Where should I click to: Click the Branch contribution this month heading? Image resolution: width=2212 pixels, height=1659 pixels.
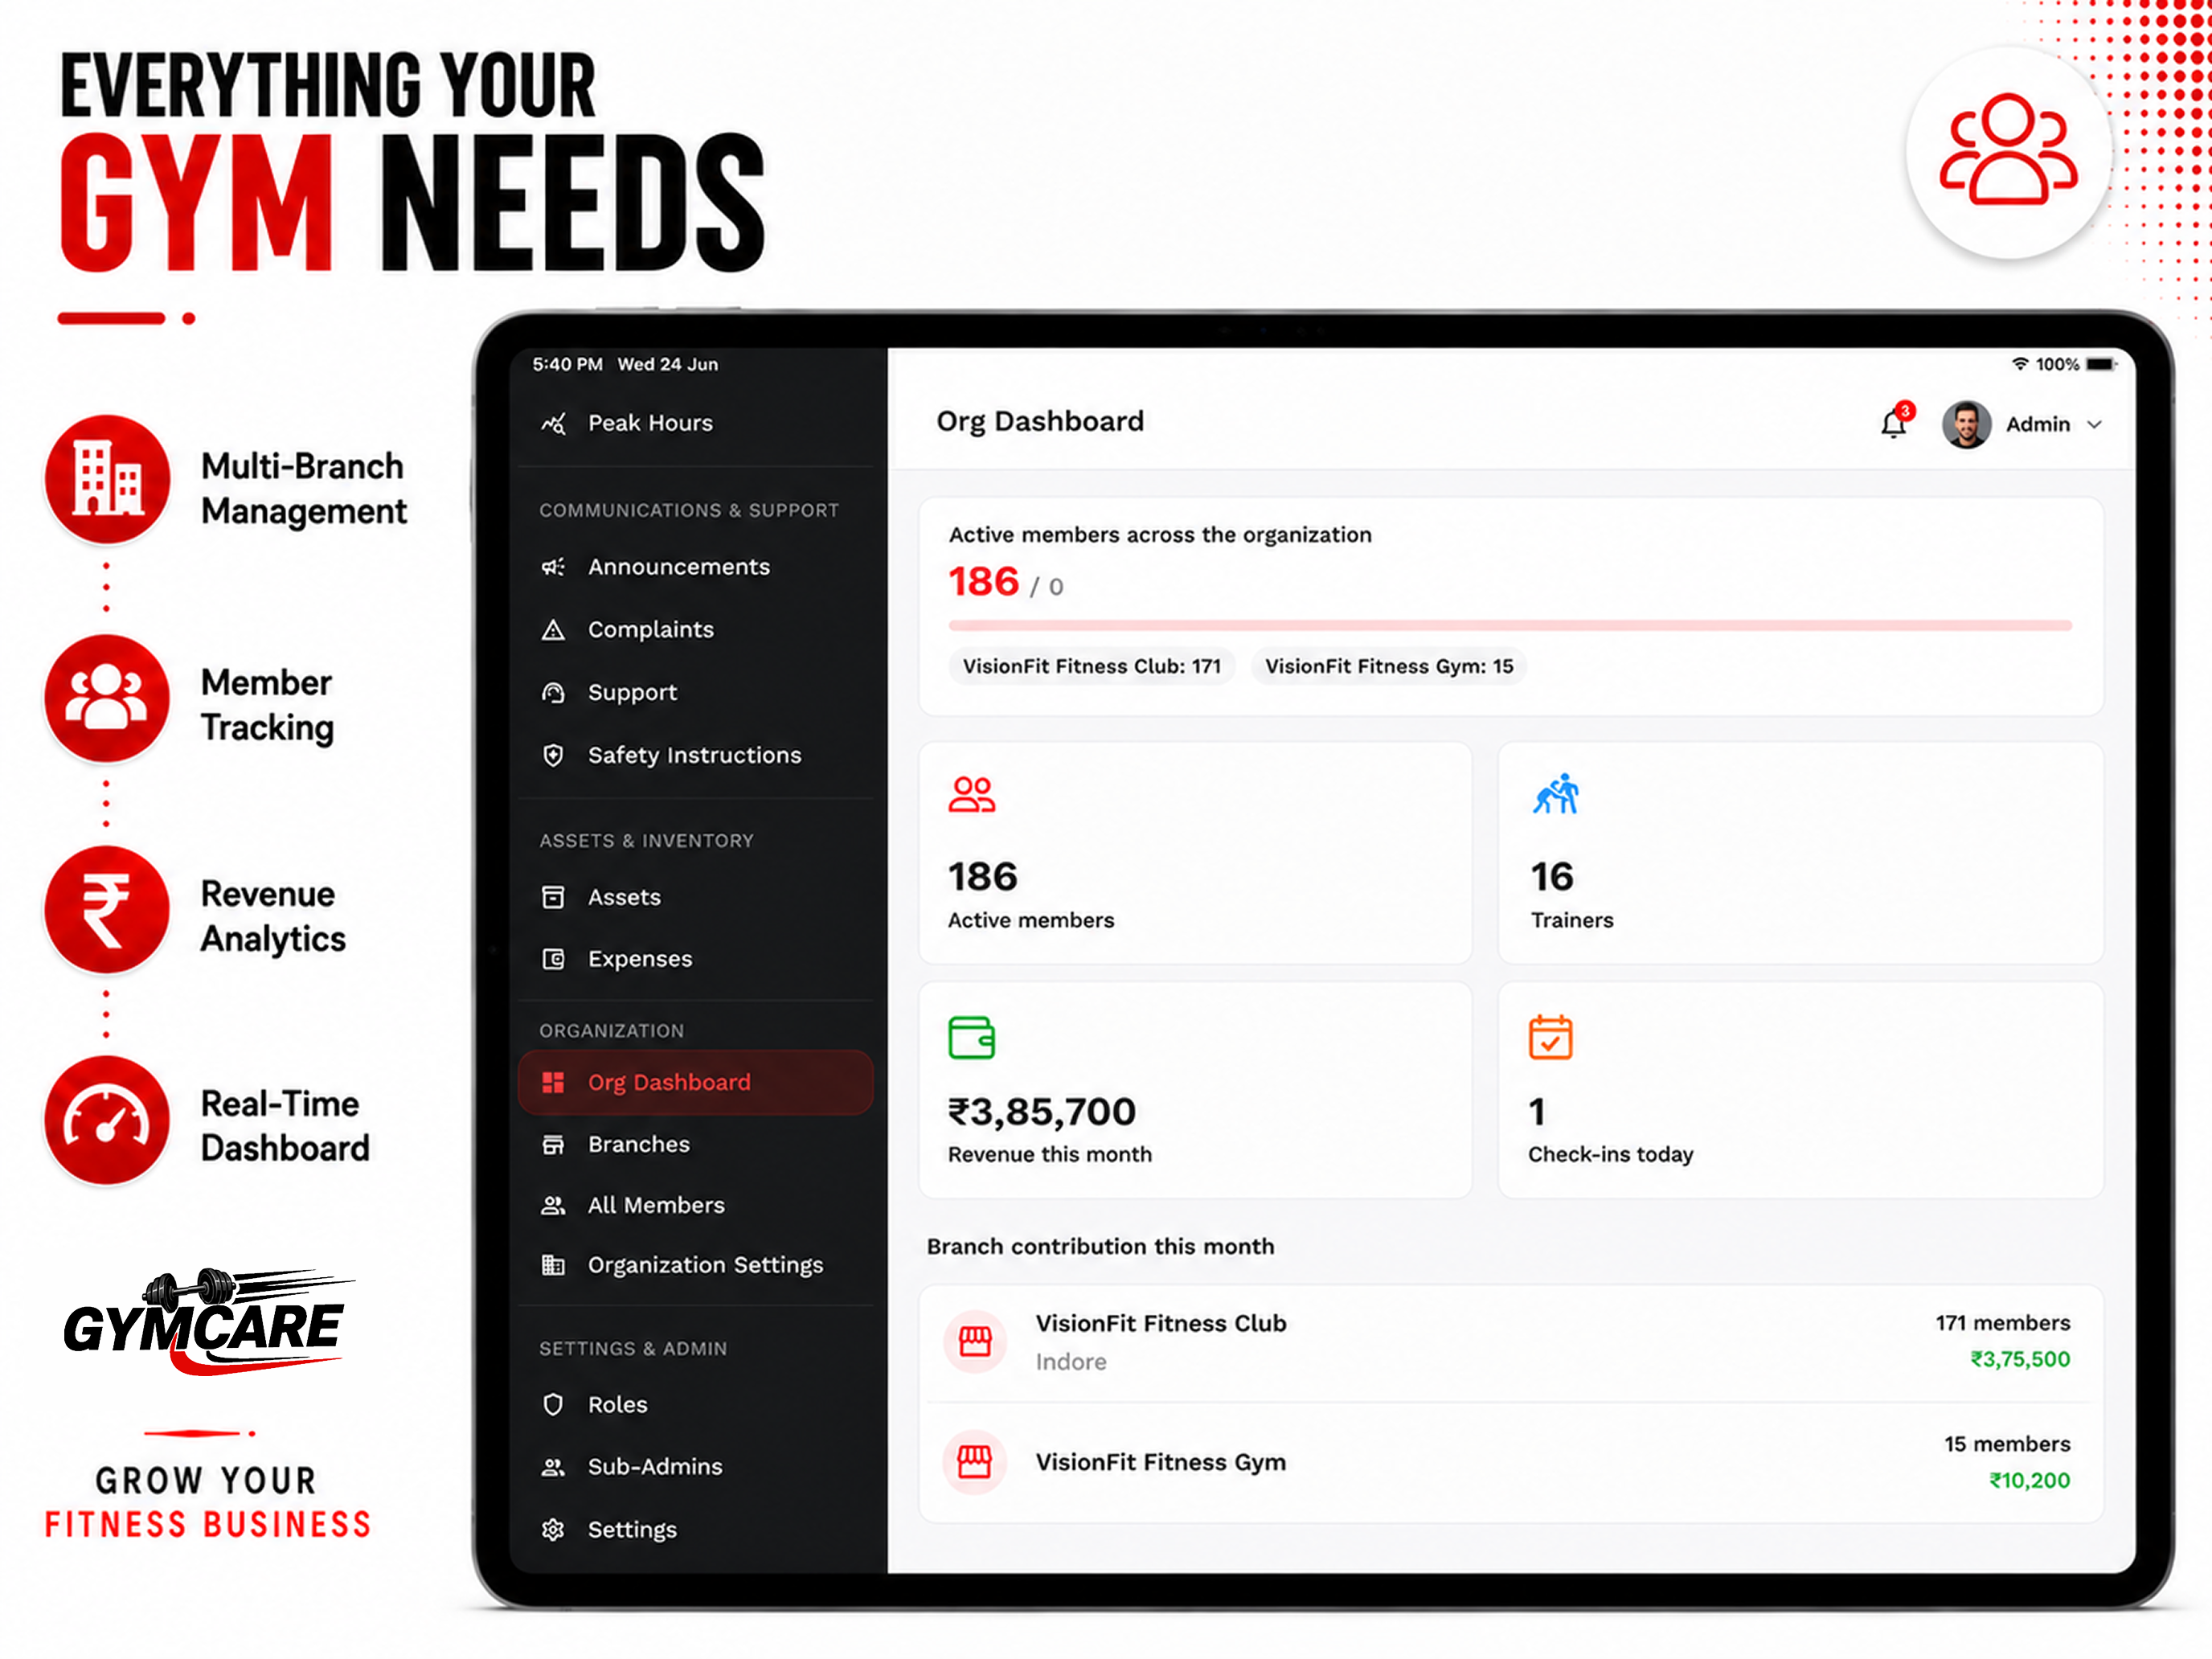1100,1246
